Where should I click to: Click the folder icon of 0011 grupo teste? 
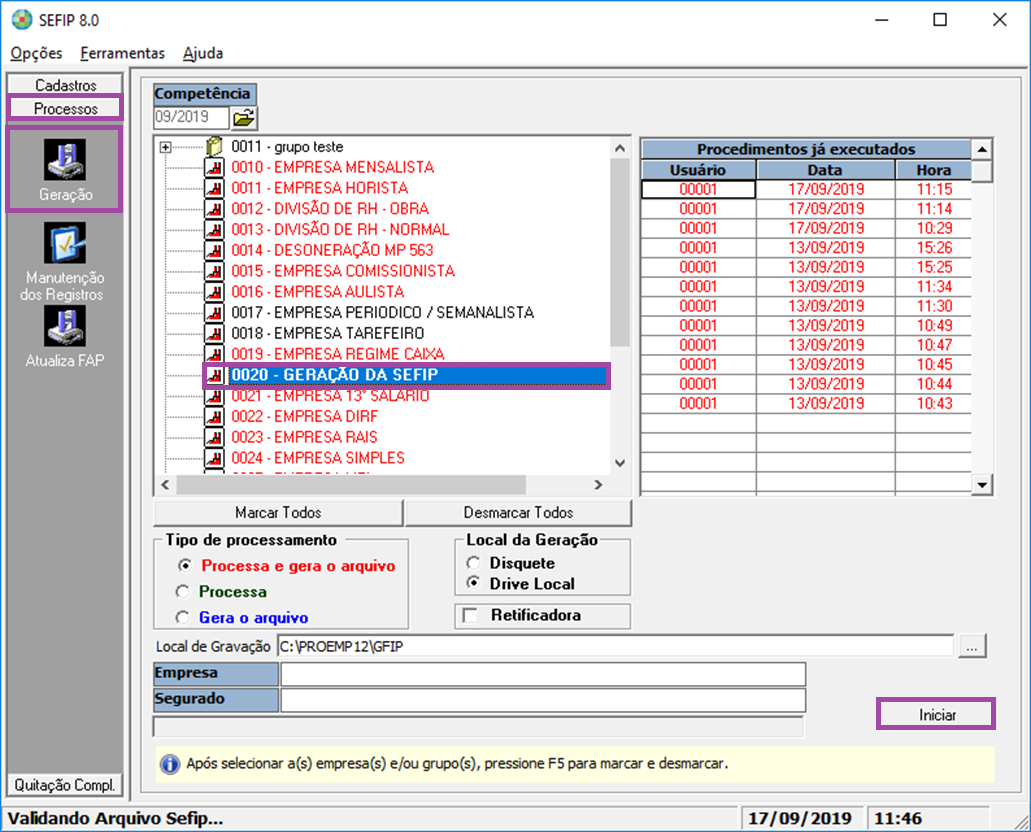tap(214, 146)
